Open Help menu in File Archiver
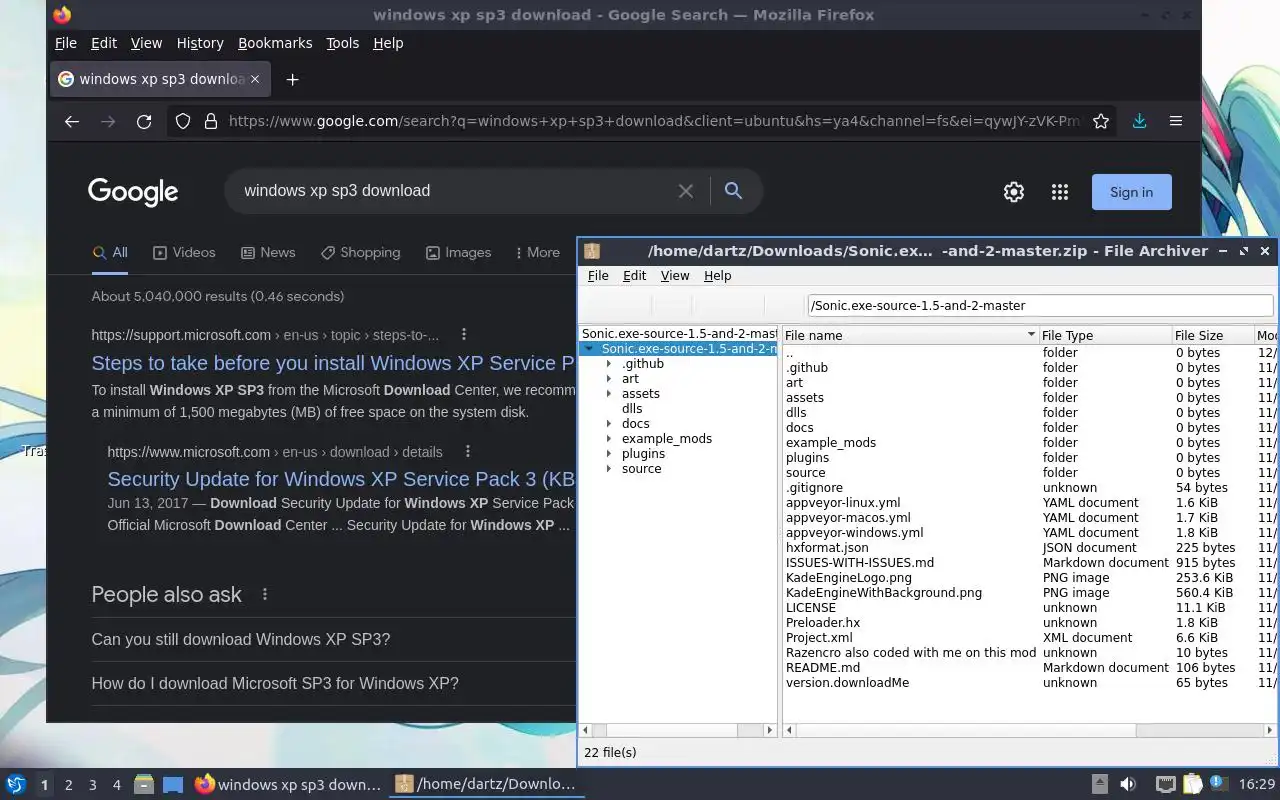Image resolution: width=1280 pixels, height=800 pixels. tap(717, 276)
